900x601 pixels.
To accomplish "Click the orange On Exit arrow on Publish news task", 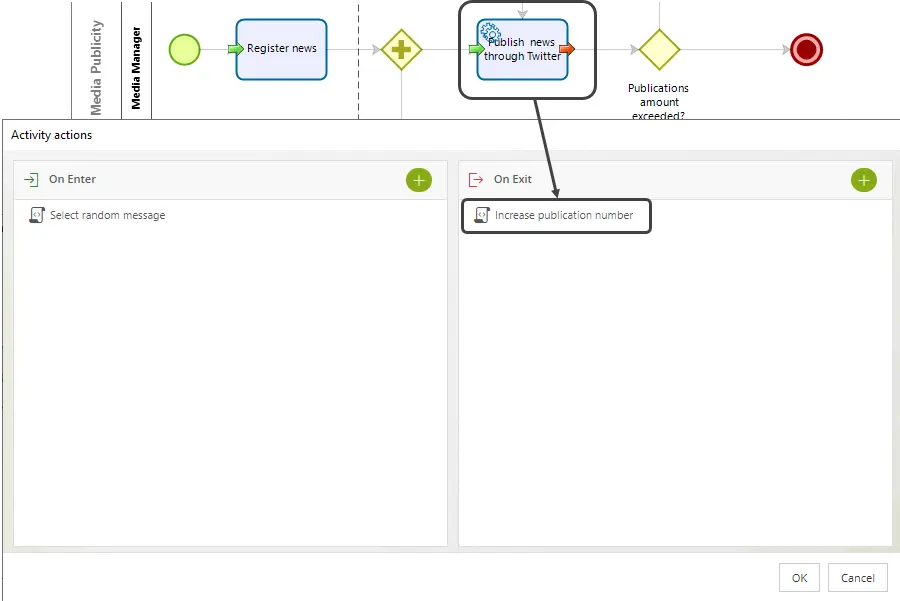I will [567, 49].
